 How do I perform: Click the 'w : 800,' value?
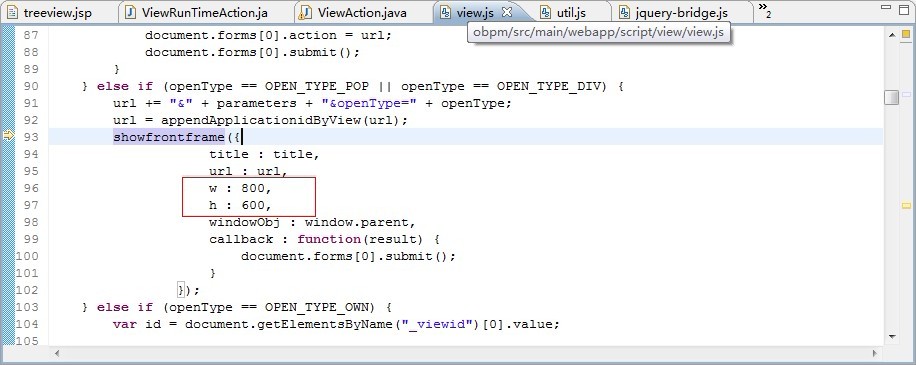tap(241, 188)
